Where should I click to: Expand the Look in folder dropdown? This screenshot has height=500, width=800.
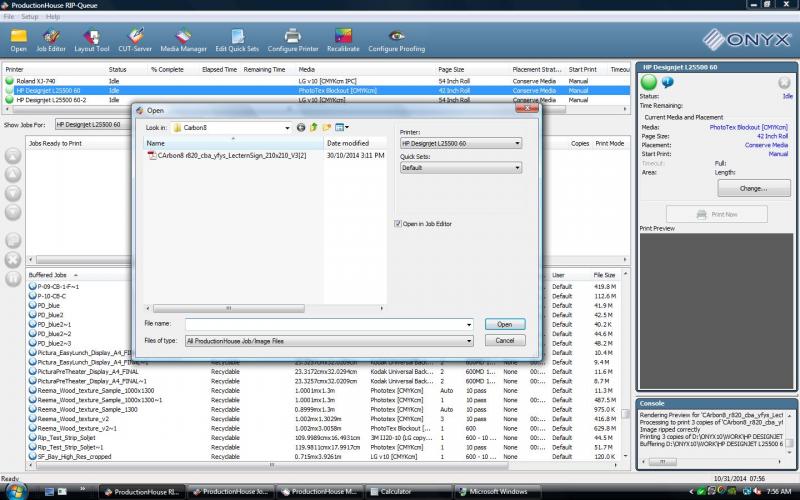click(x=287, y=128)
